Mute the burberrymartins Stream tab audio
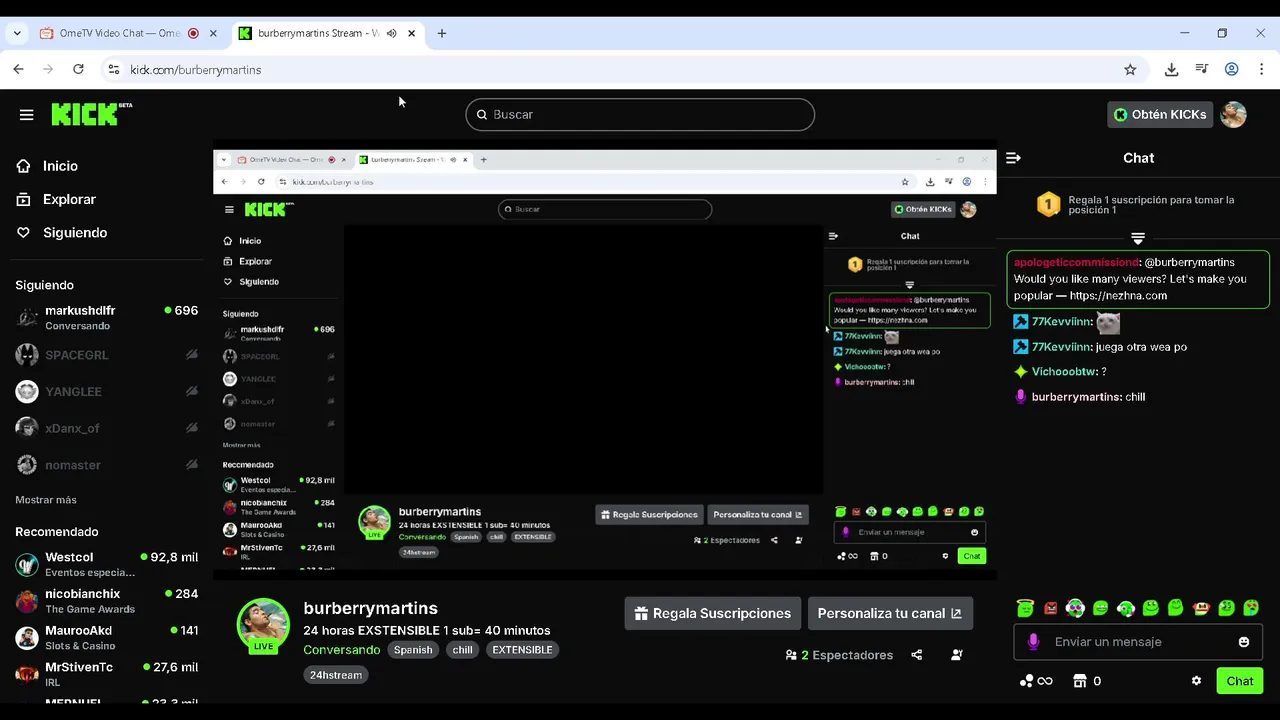Image resolution: width=1280 pixels, height=720 pixels. (x=392, y=33)
